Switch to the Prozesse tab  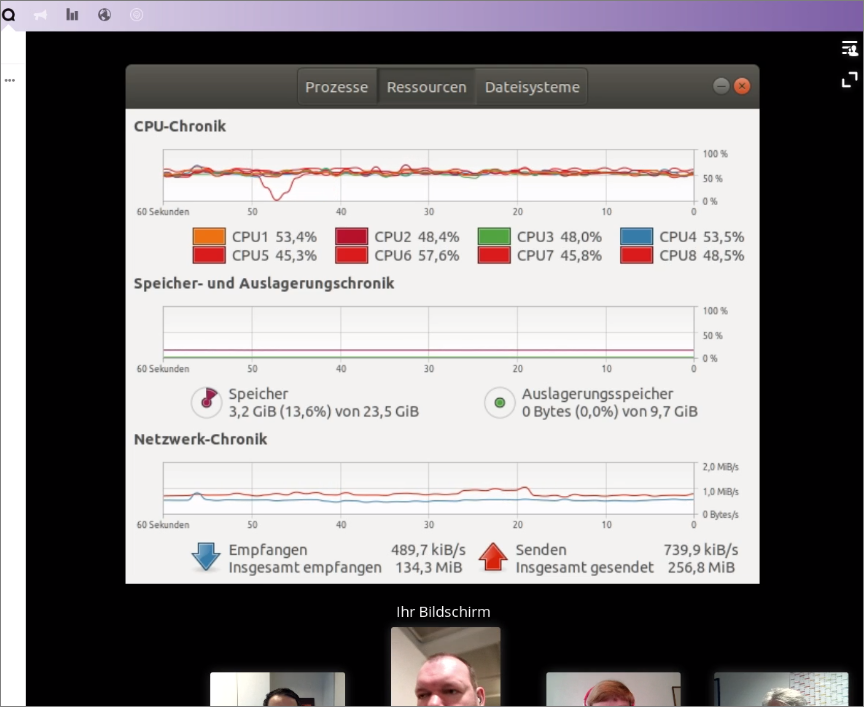tap(337, 87)
